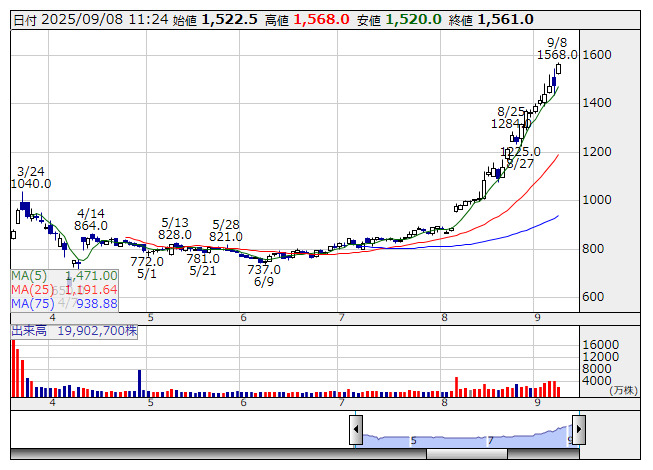Click the header date 2025/09/08 11:24

105,20
